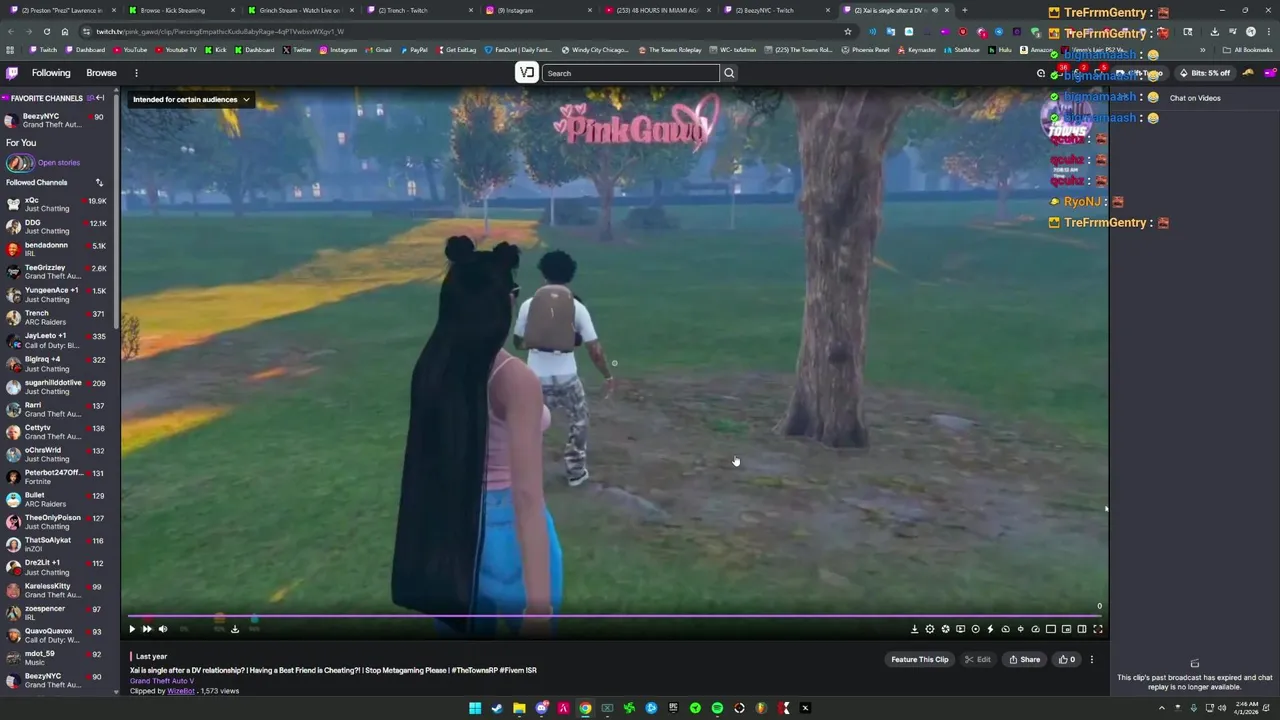Image resolution: width=1280 pixels, height=720 pixels.
Task: Switch to Browse - Kick Streaming browser tab
Action: [180, 10]
